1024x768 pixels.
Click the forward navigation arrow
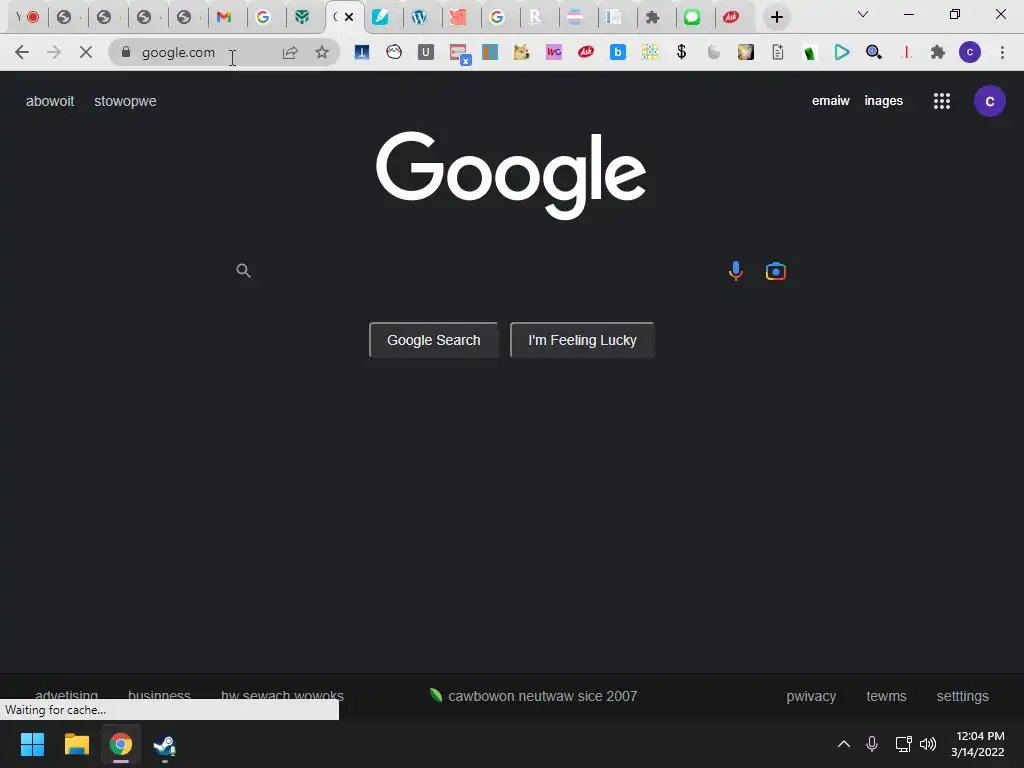(54, 52)
